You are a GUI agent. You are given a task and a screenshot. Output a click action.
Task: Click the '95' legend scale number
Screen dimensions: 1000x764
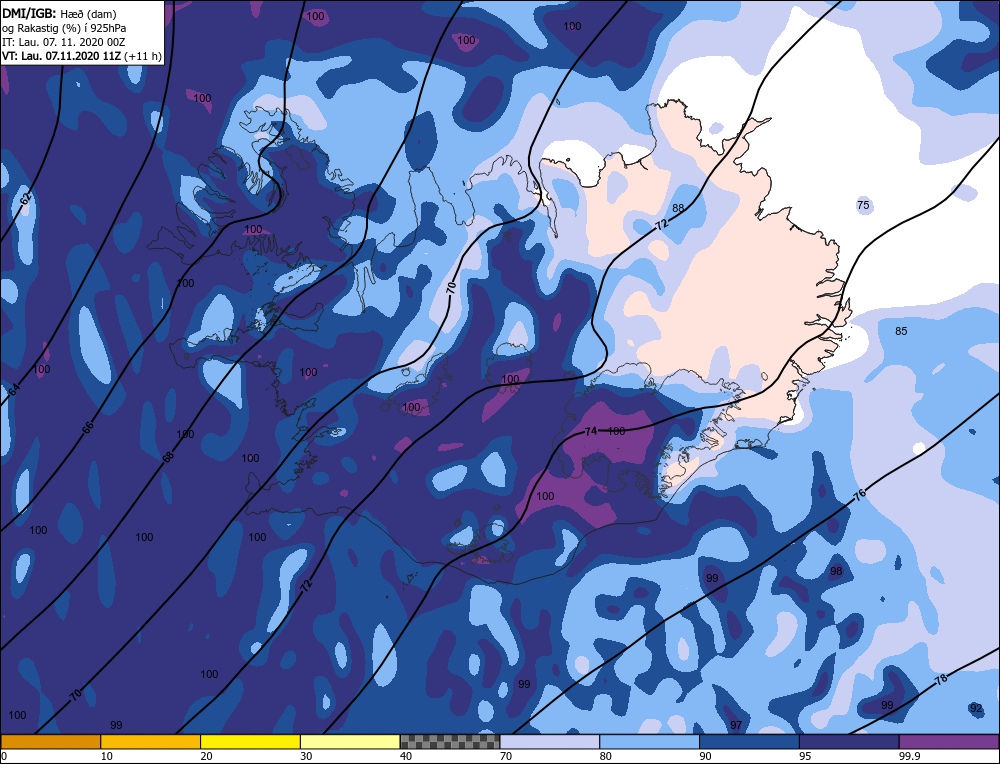point(805,756)
